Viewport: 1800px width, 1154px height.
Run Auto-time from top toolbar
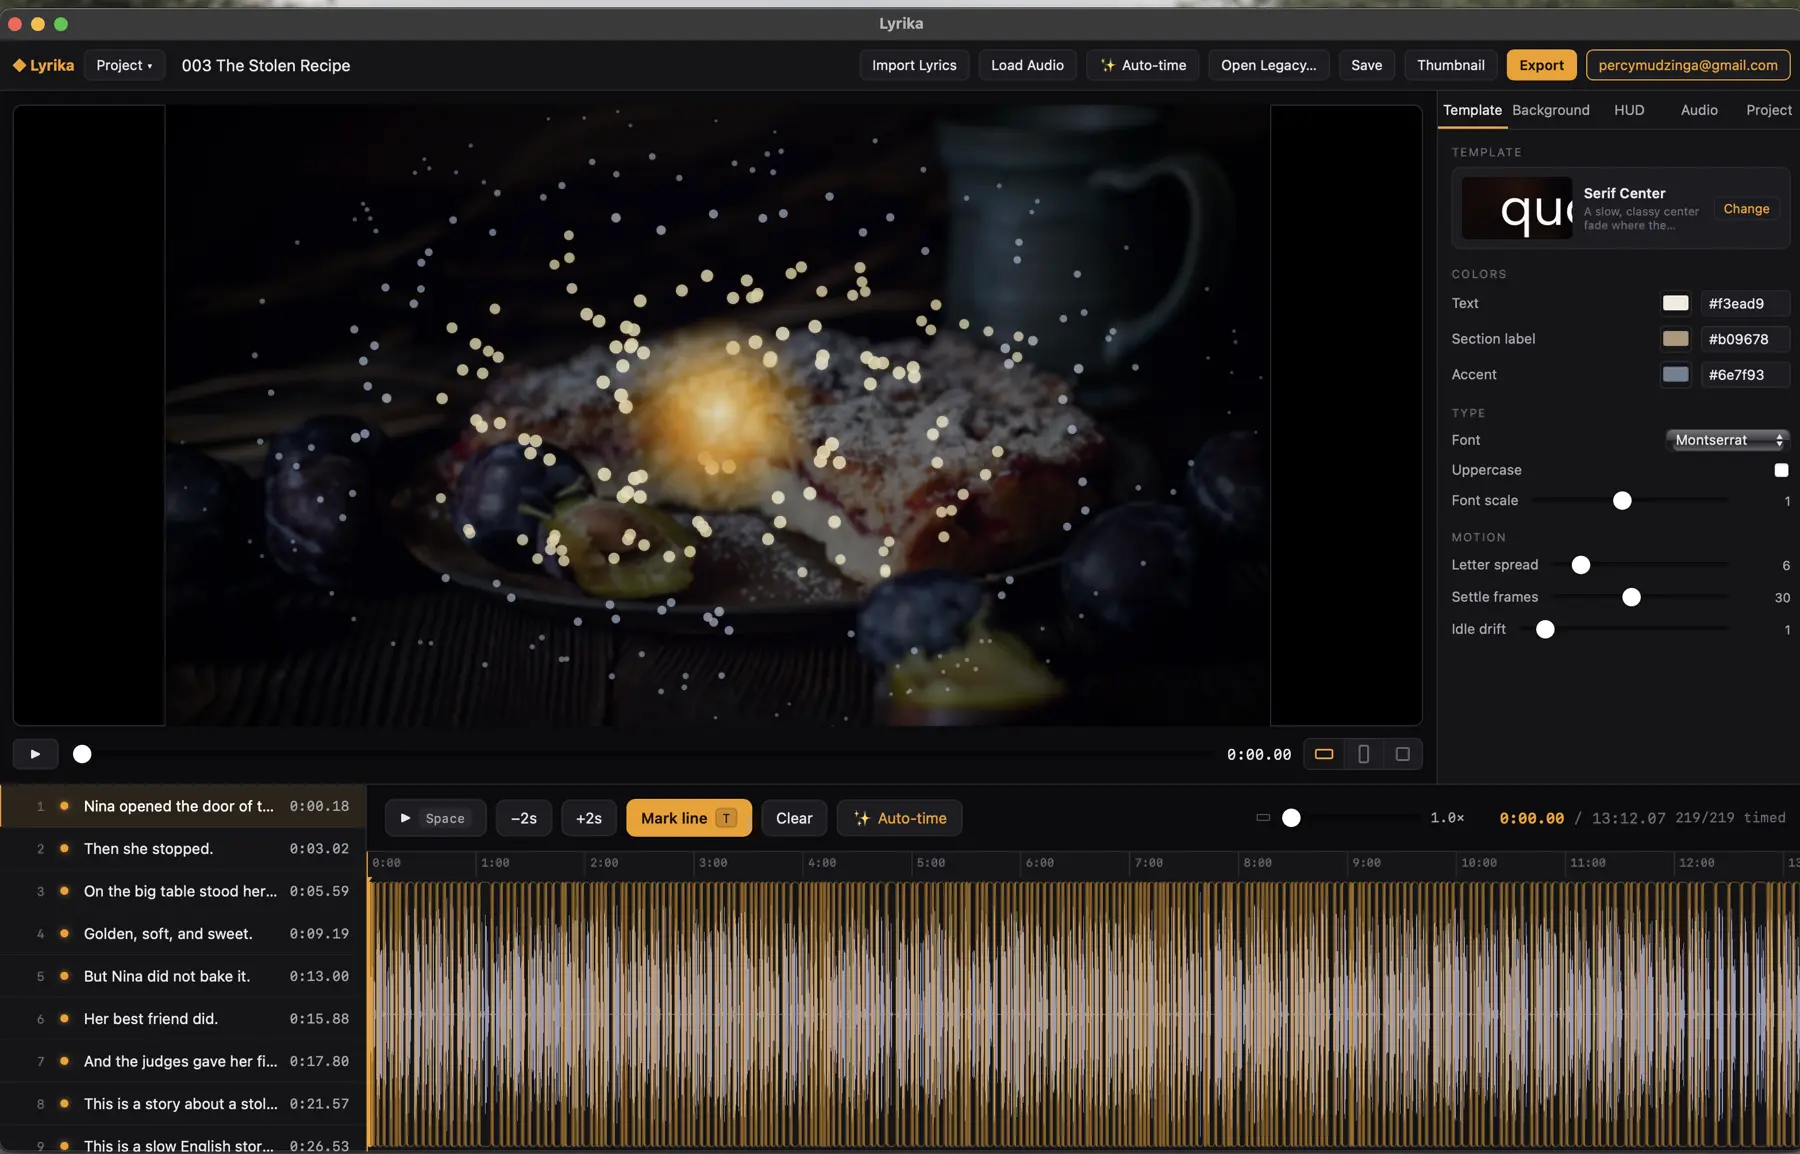(x=1143, y=65)
